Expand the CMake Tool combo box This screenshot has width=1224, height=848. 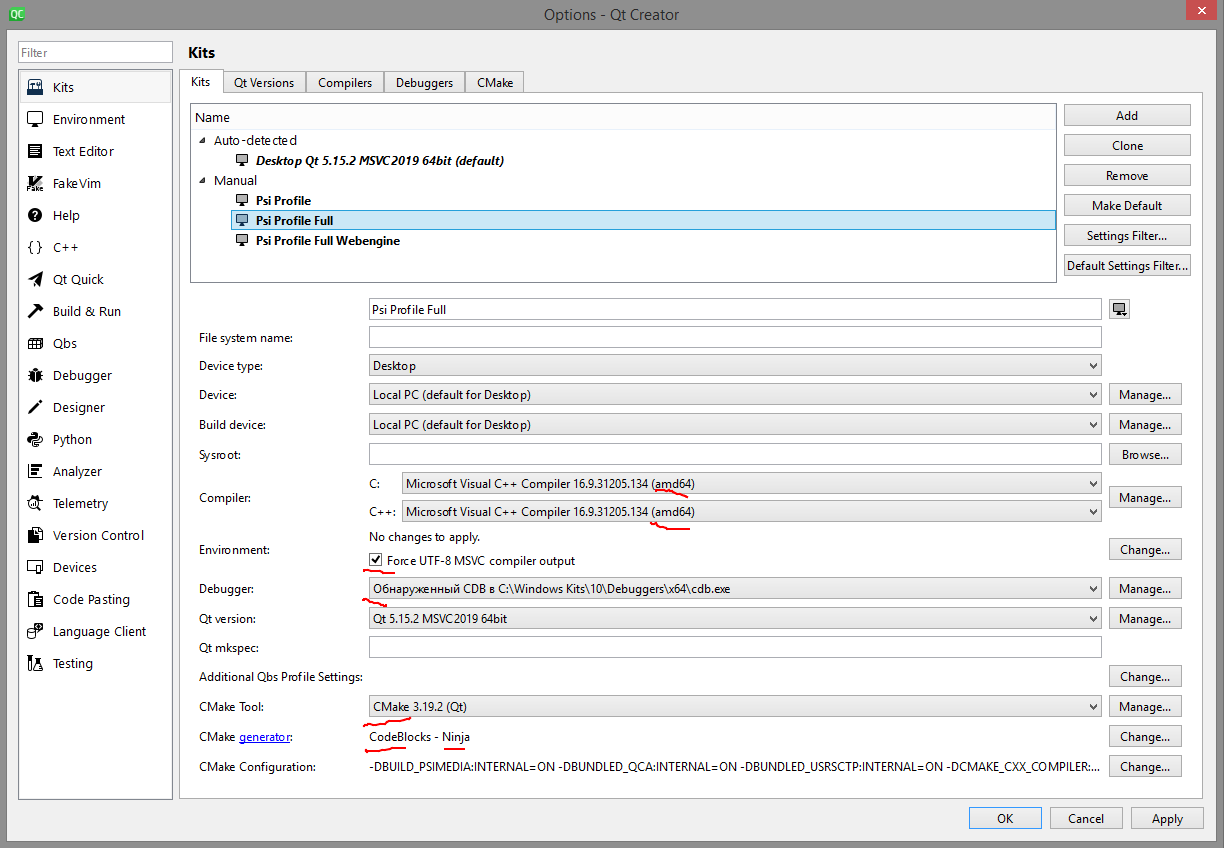[x=735, y=707]
